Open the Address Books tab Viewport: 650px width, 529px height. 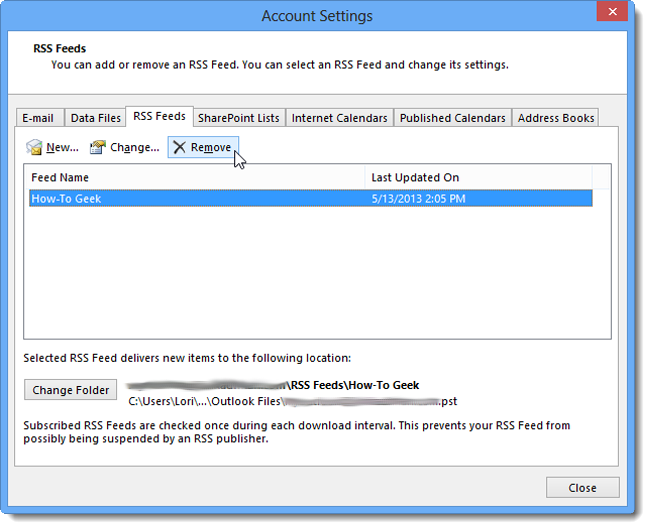(556, 118)
